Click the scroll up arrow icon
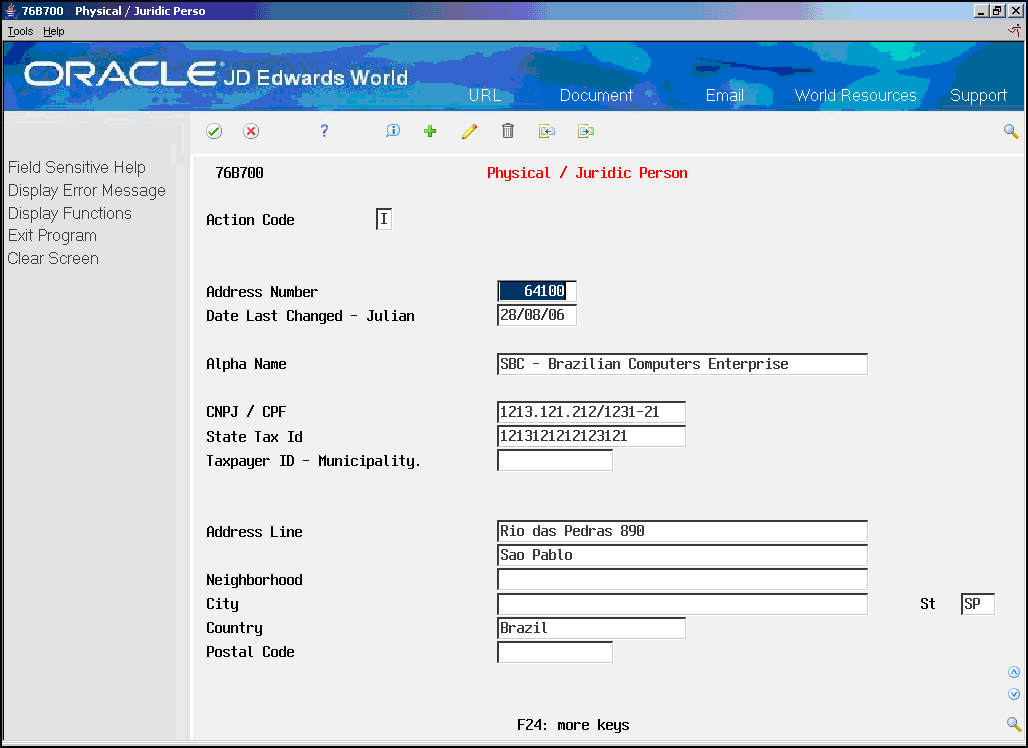This screenshot has height=748, width=1028. (1014, 672)
